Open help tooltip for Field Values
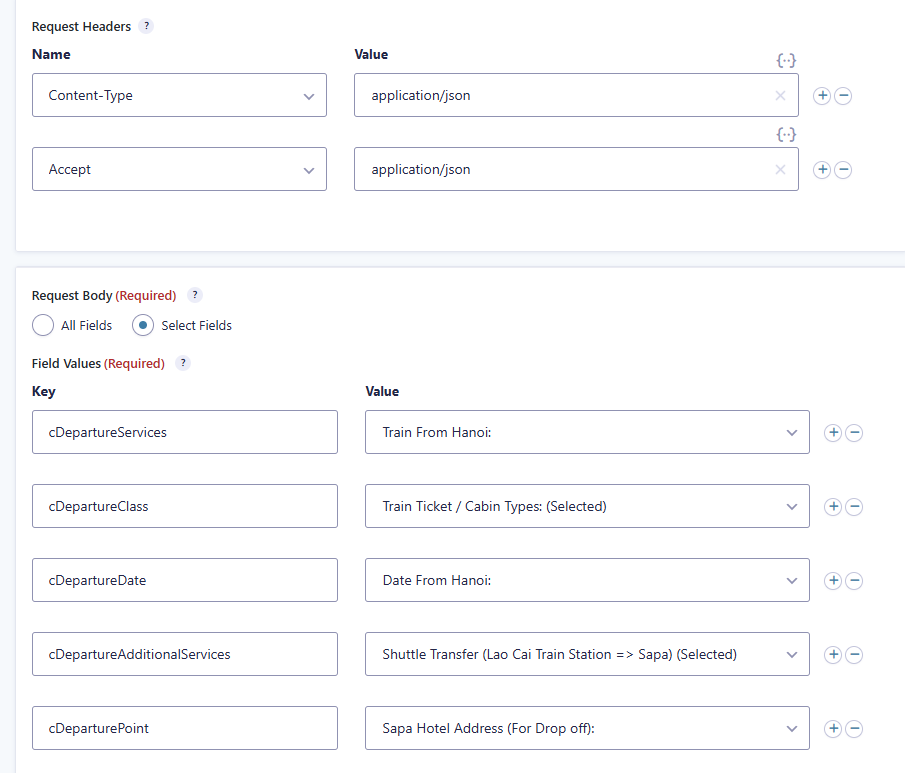Screen dimensions: 905x773 tap(183, 363)
